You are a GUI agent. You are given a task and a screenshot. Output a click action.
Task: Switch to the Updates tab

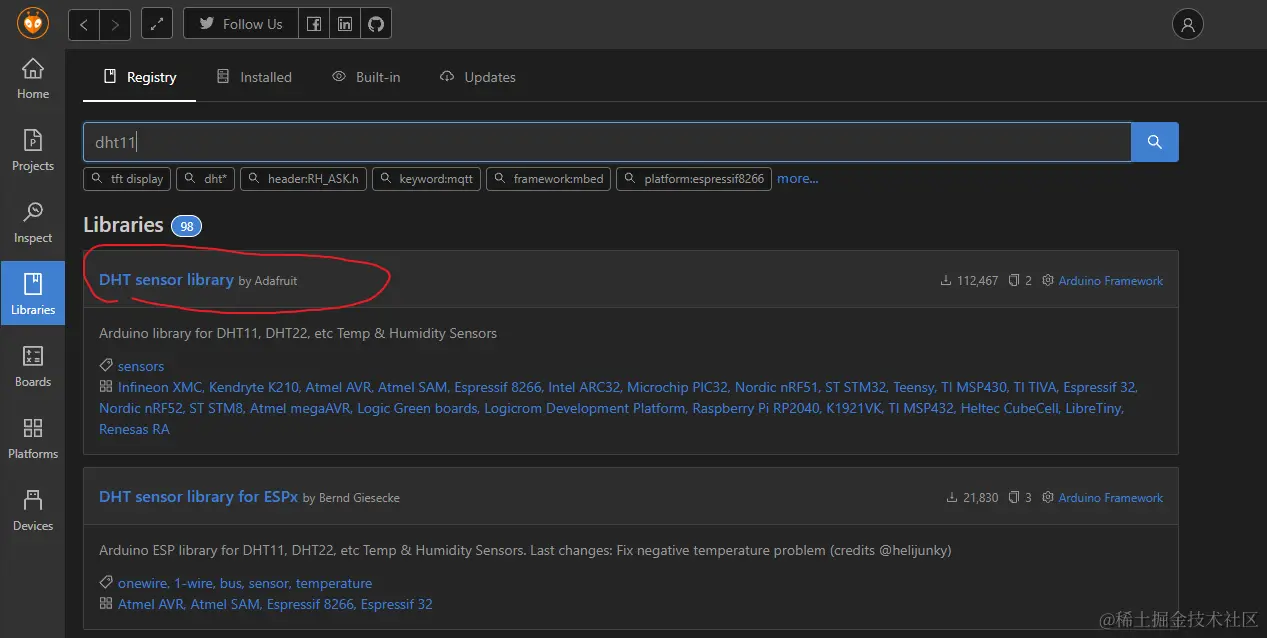point(478,77)
